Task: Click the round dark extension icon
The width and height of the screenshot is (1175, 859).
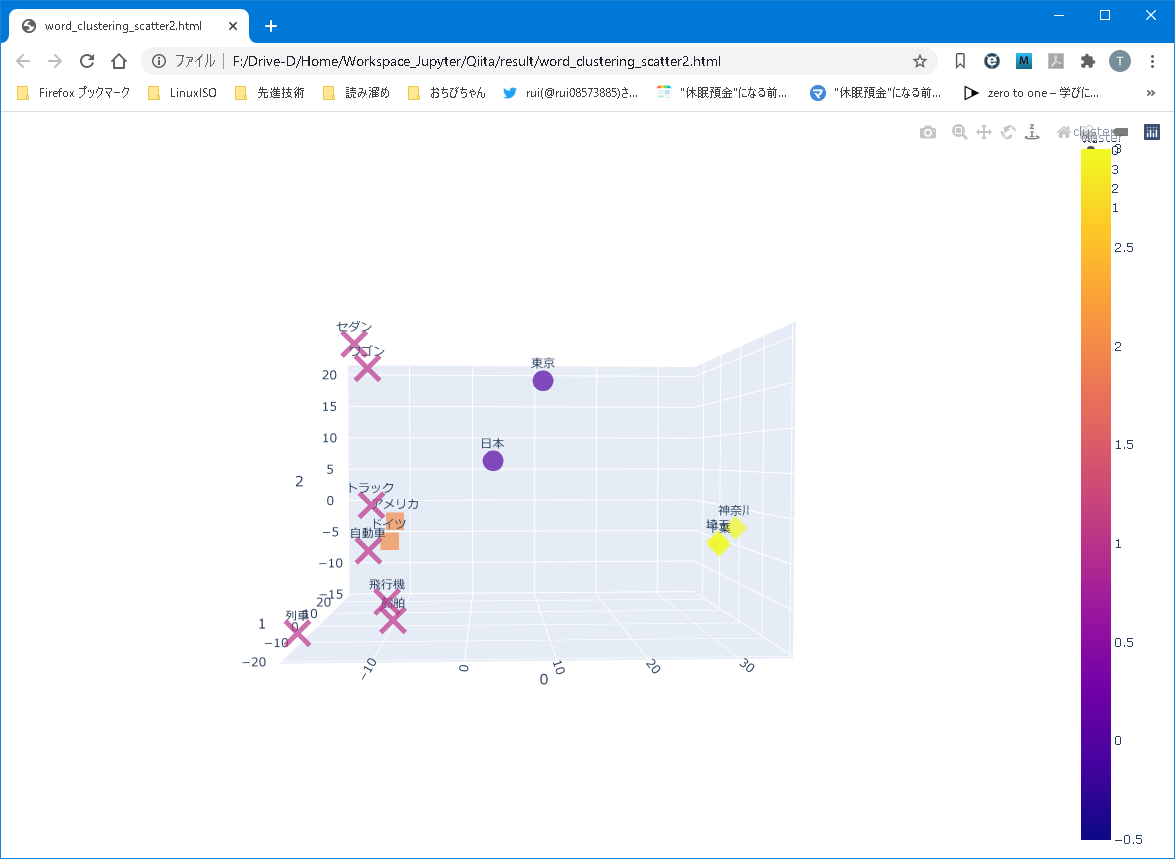Action: [992, 61]
